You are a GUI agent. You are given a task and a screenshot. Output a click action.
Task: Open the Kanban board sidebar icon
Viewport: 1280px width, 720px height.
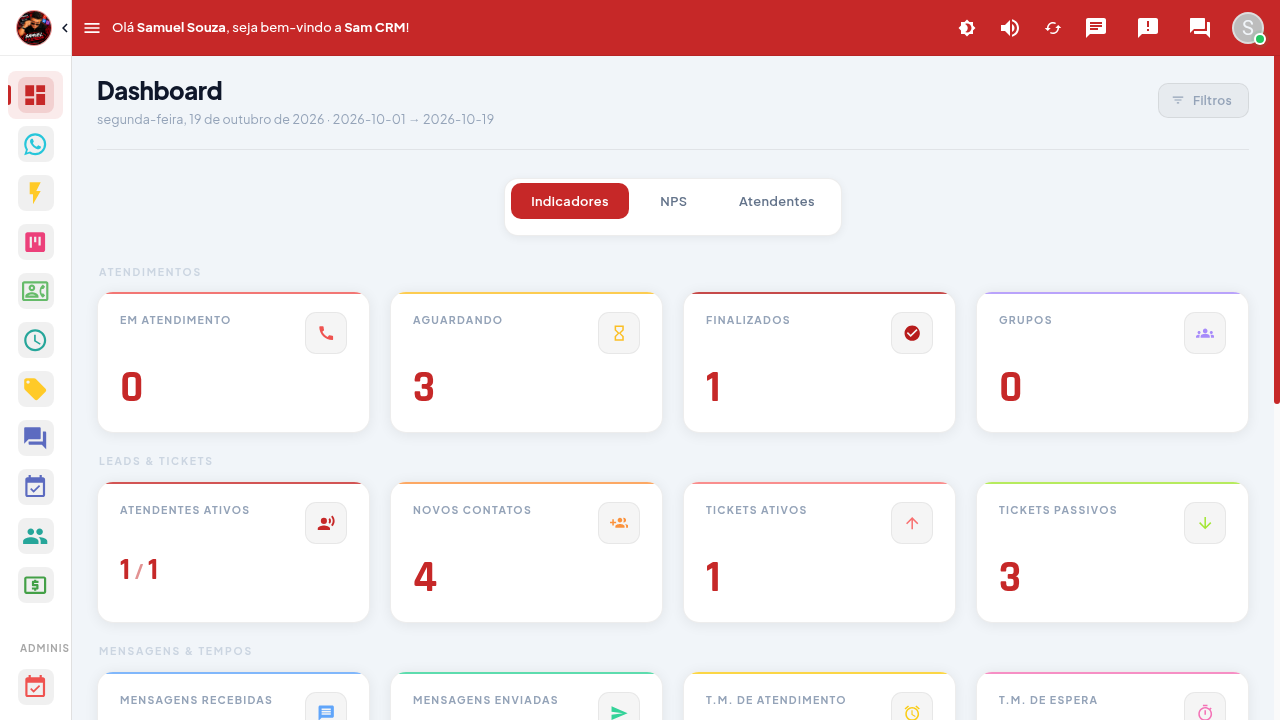pyautogui.click(x=36, y=242)
